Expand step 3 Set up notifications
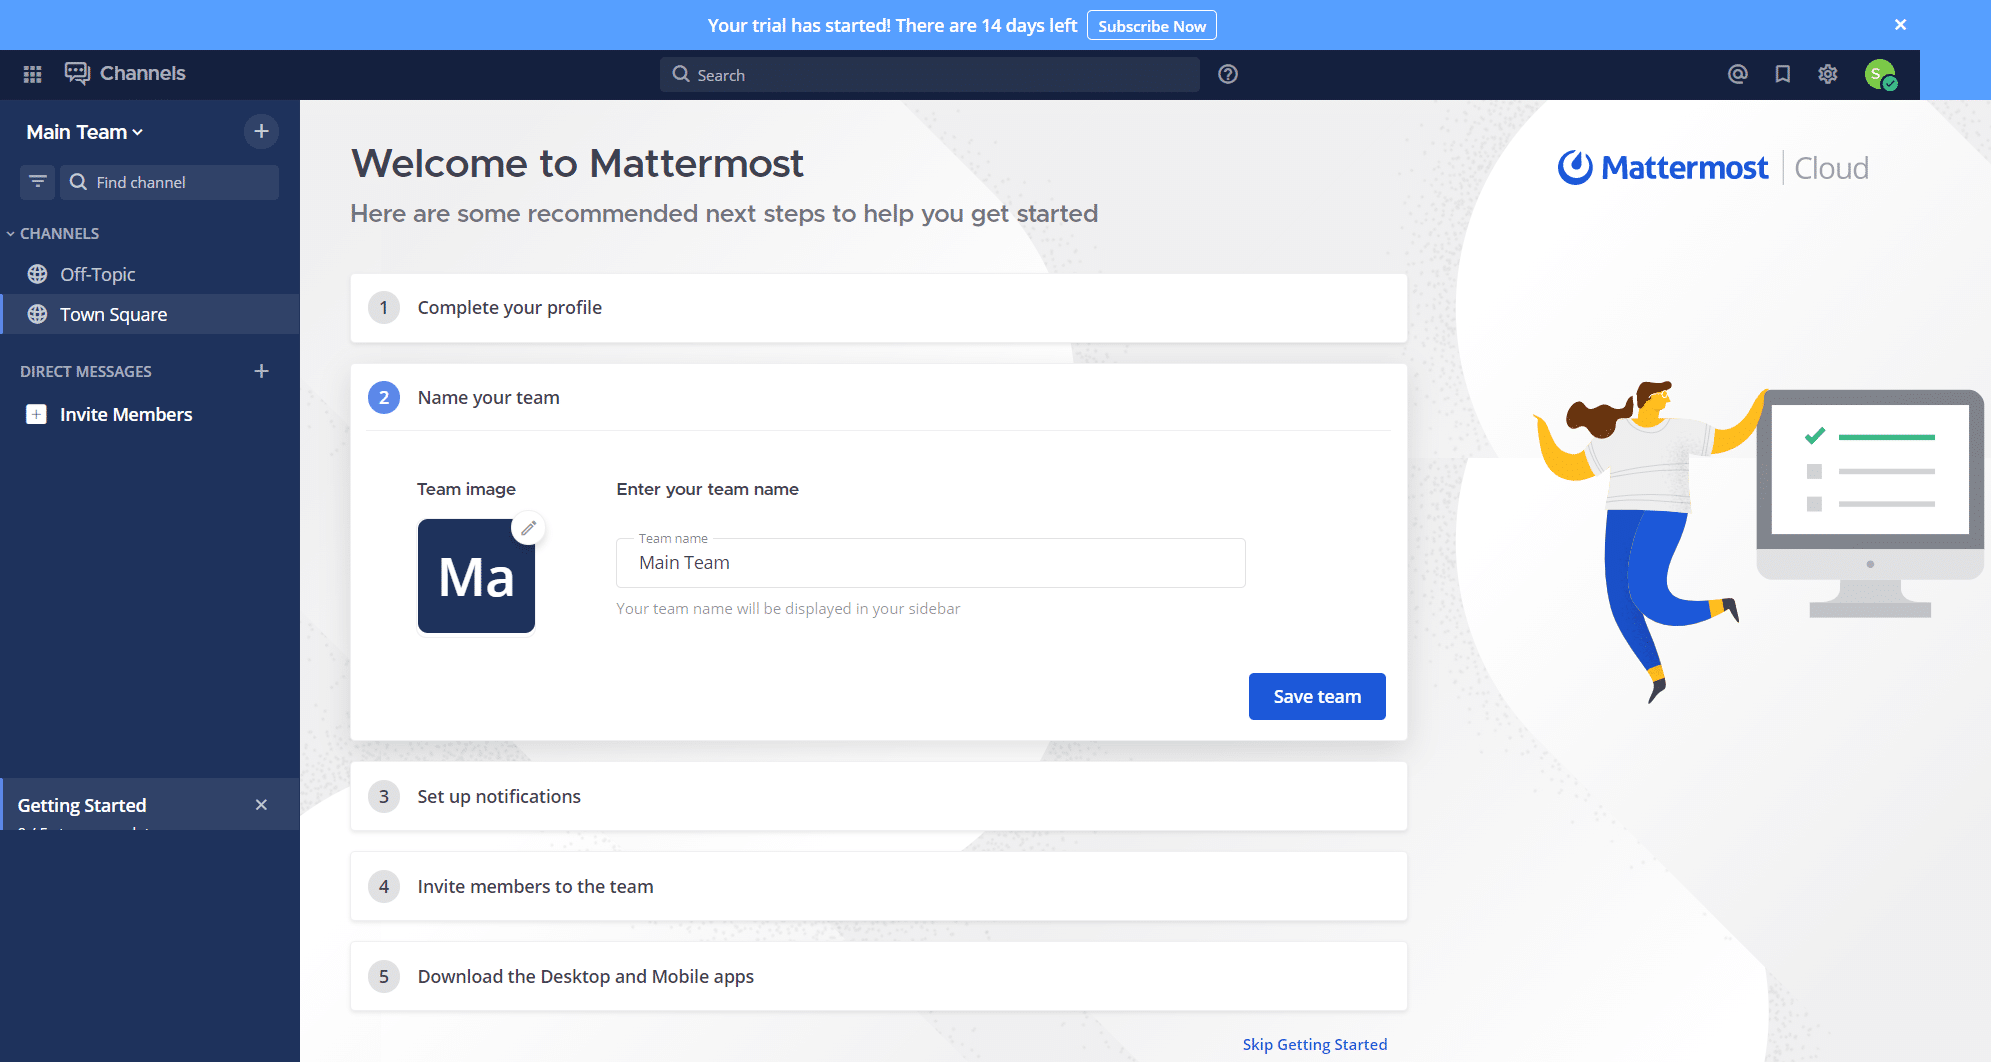This screenshot has width=1991, height=1062. pyautogui.click(x=878, y=797)
